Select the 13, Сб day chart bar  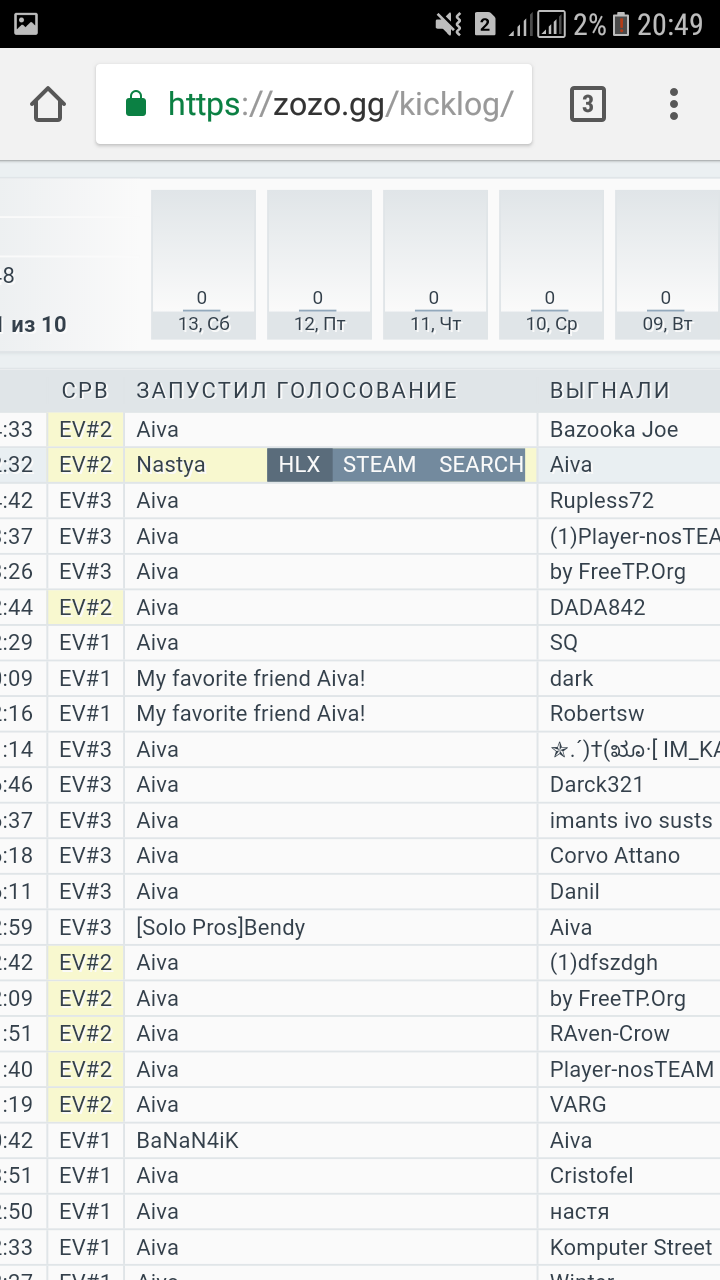pos(203,265)
